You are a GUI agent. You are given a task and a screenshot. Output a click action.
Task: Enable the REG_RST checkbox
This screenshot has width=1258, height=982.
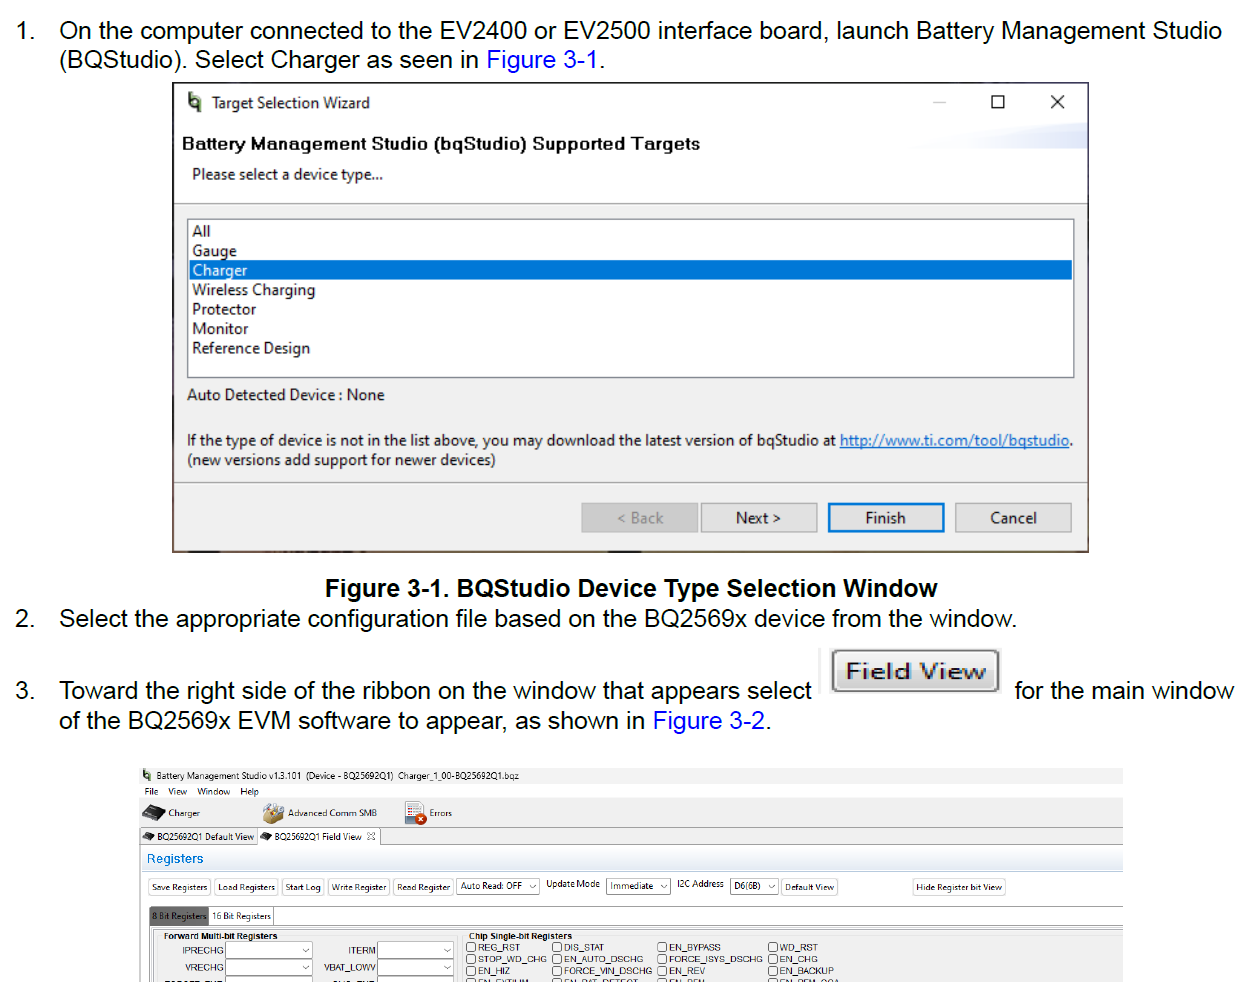[471, 947]
